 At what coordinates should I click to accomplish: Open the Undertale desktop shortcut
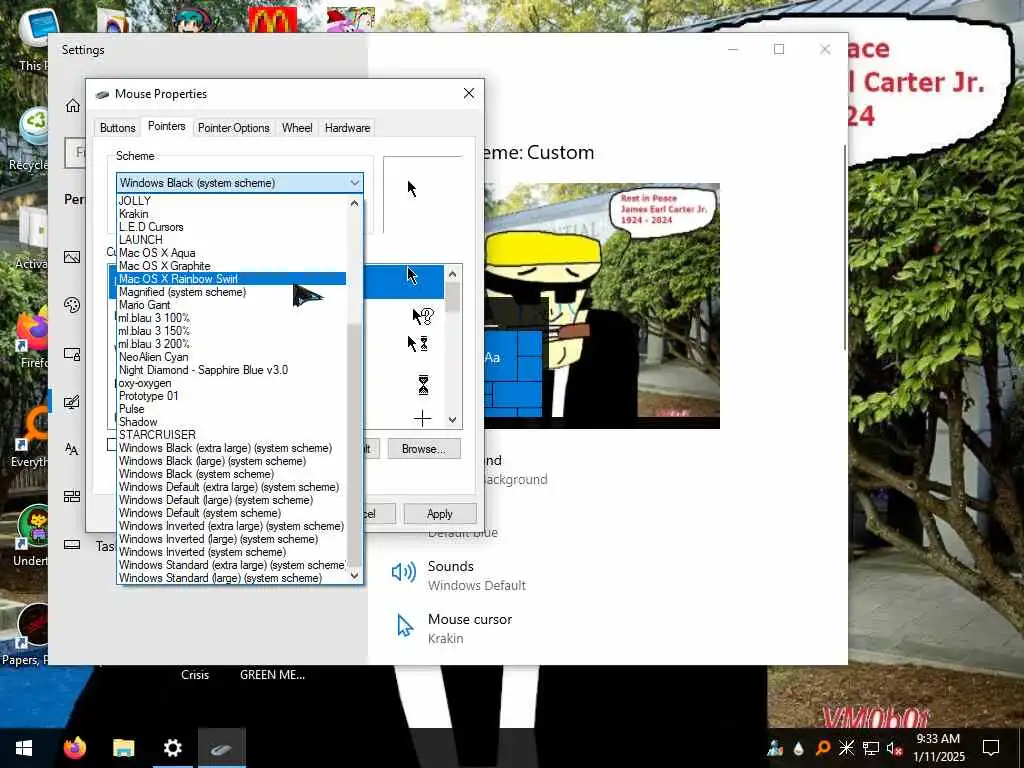pos(33,536)
